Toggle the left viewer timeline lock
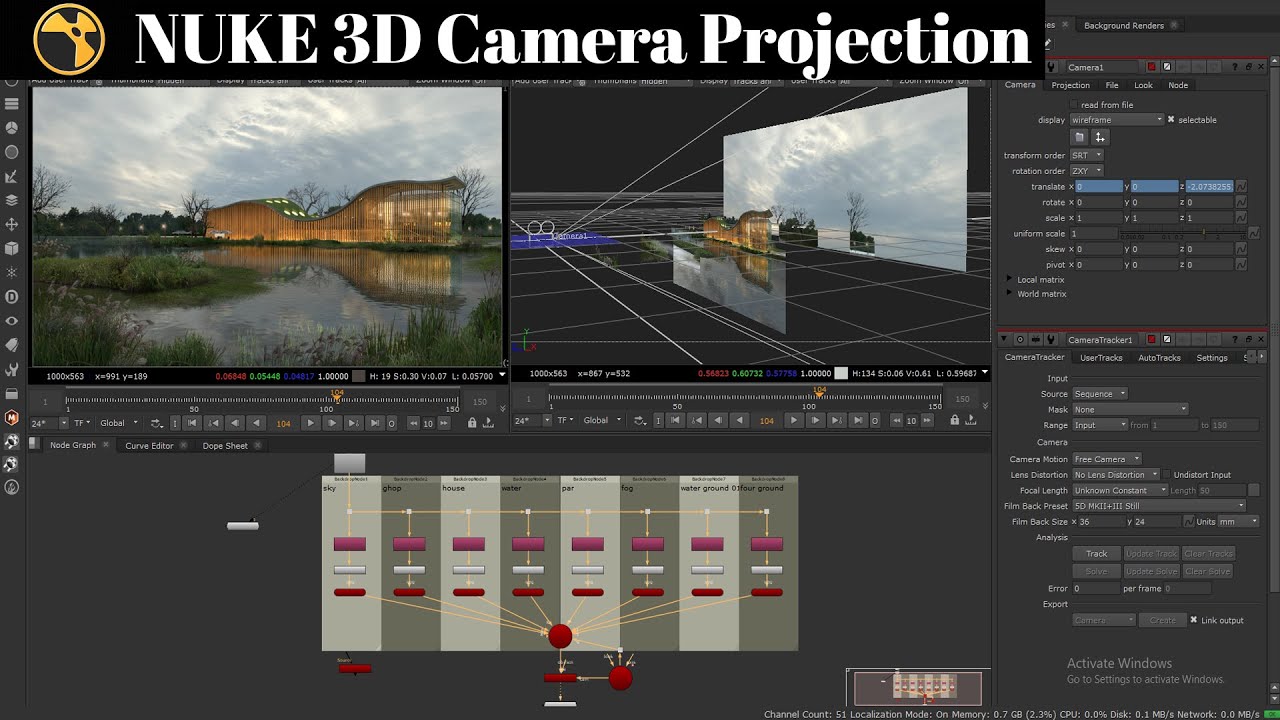The height and width of the screenshot is (720, 1280). tap(472, 423)
